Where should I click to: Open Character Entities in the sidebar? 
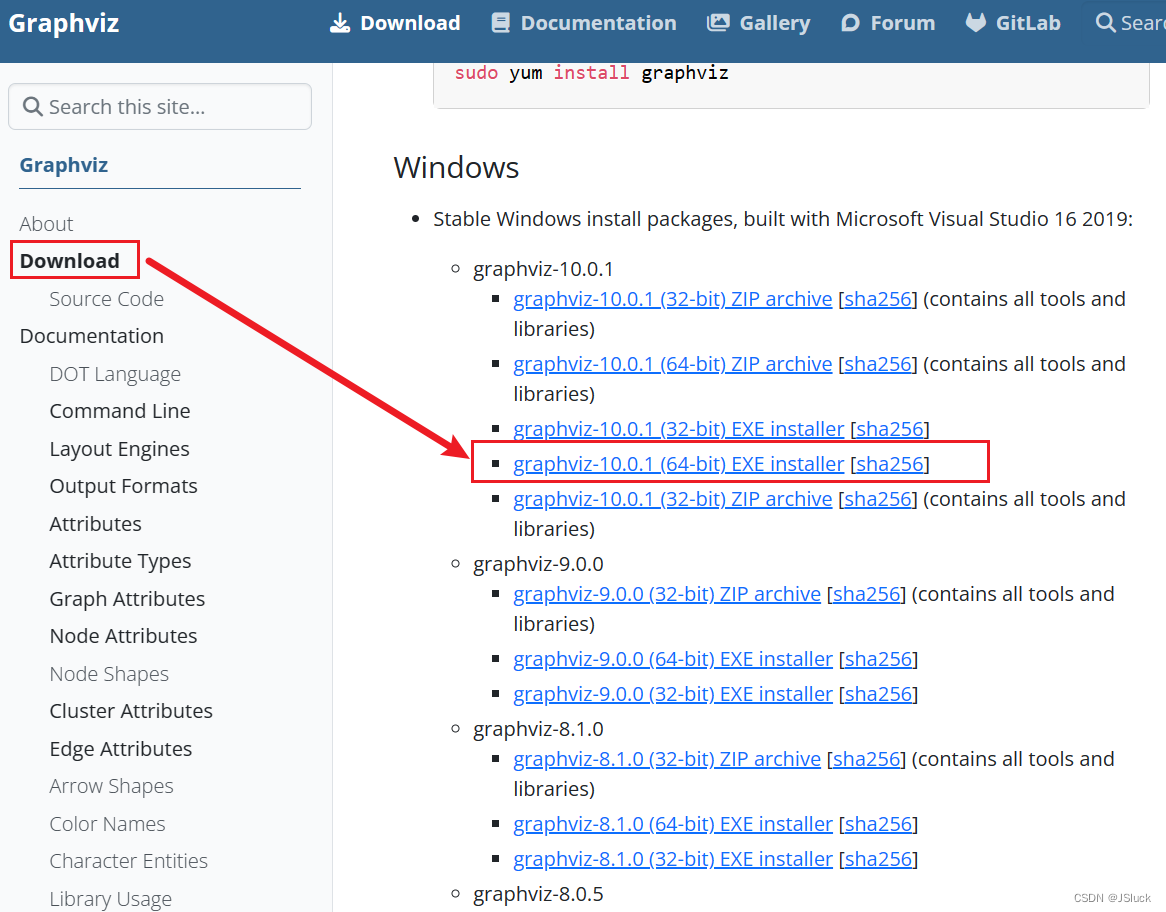pos(129,861)
